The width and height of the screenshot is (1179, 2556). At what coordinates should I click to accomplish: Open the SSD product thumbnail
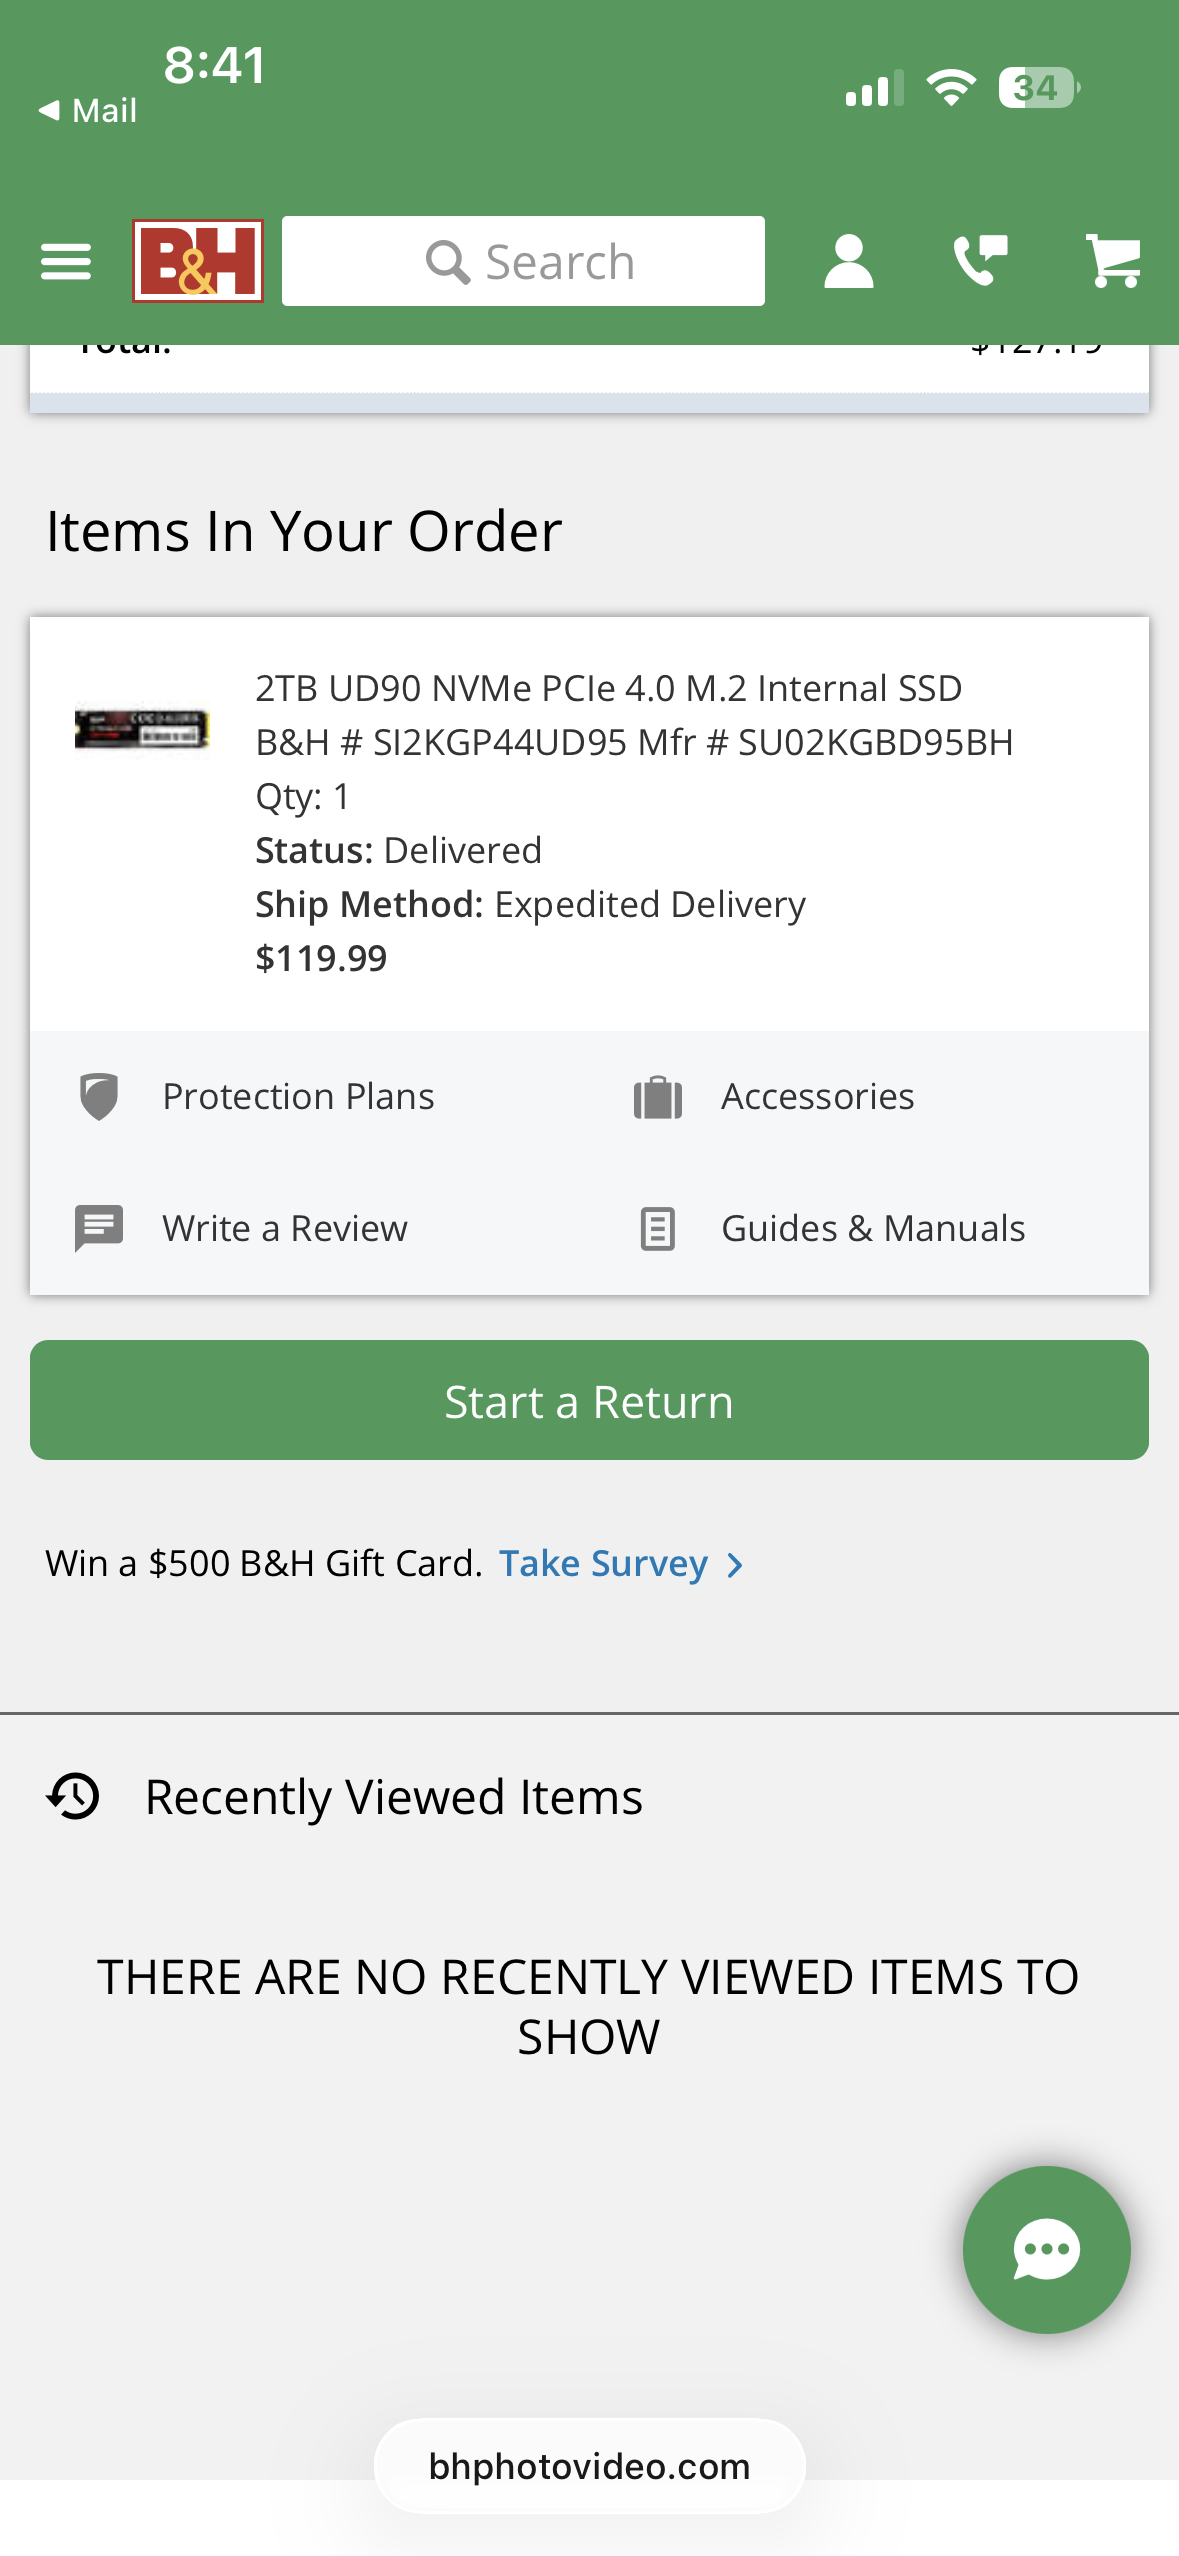[142, 729]
